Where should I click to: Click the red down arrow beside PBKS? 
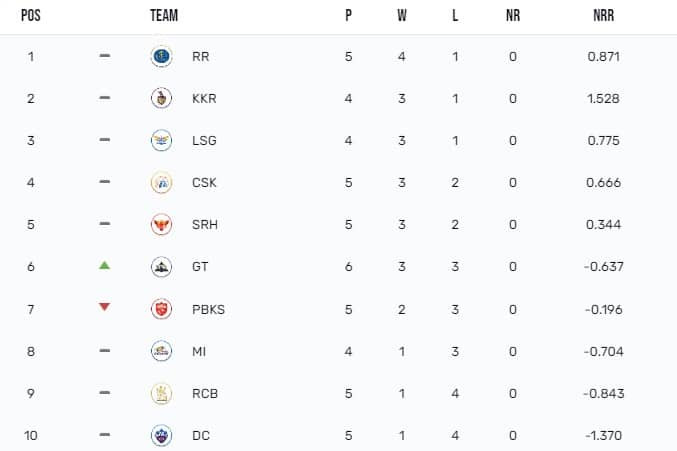pyautogui.click(x=104, y=307)
